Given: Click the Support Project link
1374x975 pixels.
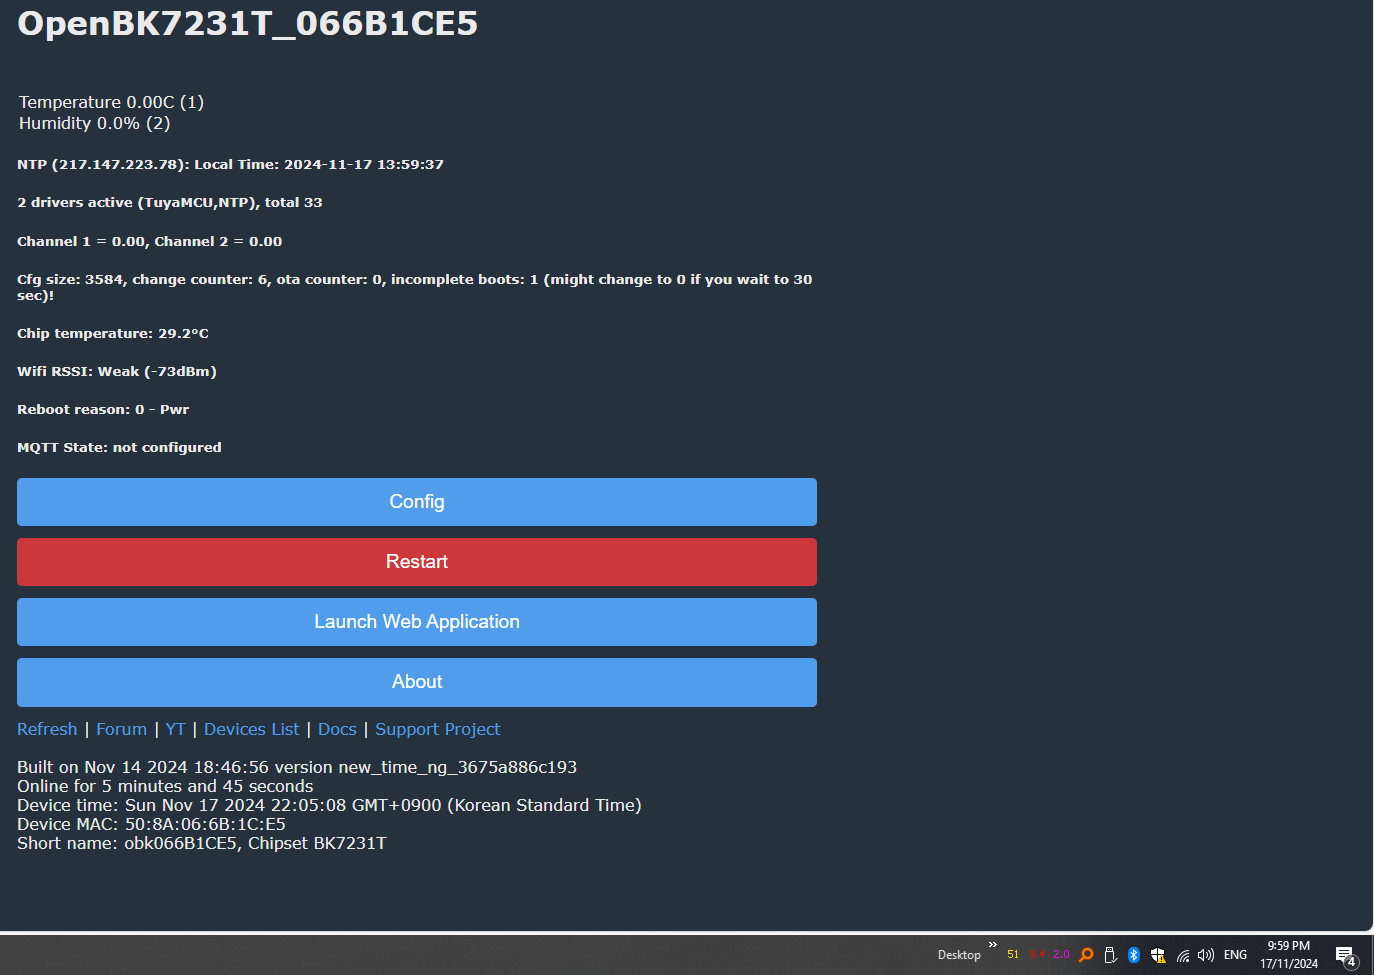Looking at the screenshot, I should (437, 729).
